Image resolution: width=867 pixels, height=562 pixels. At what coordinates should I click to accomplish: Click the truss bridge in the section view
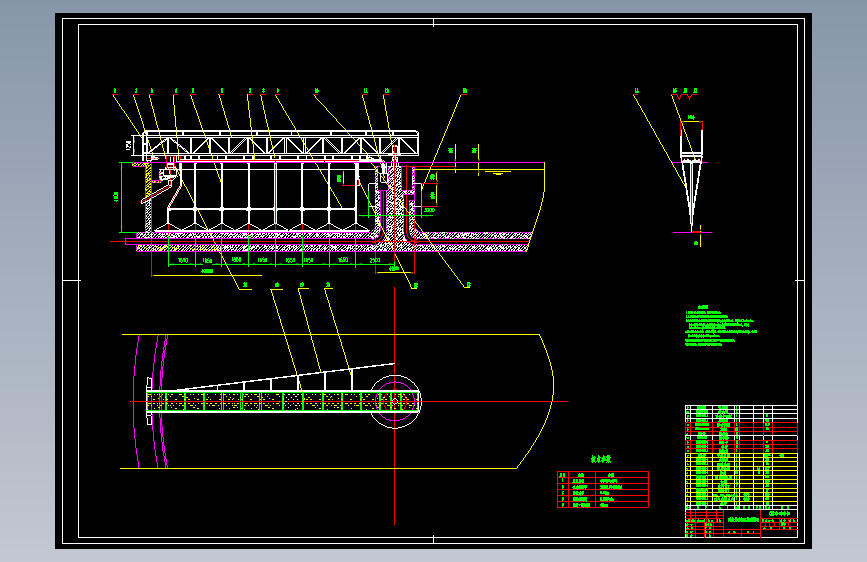point(280,144)
